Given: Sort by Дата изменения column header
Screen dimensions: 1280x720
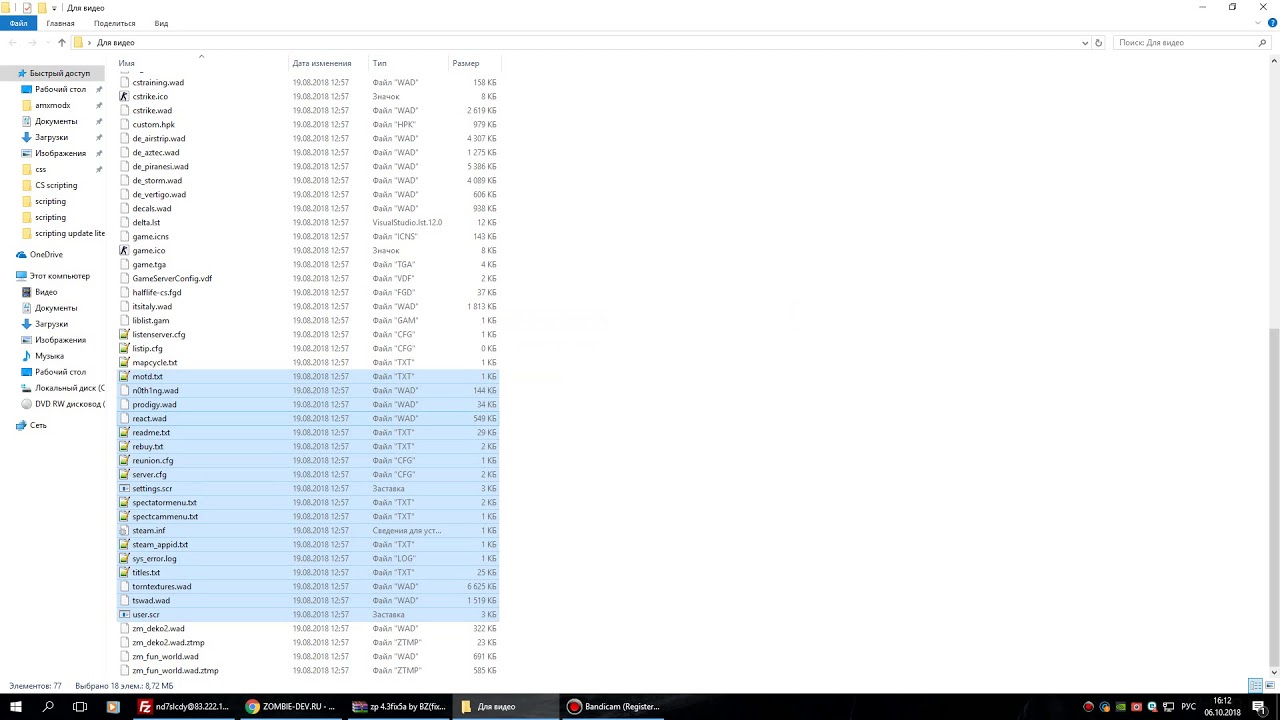Looking at the screenshot, I should pos(321,63).
